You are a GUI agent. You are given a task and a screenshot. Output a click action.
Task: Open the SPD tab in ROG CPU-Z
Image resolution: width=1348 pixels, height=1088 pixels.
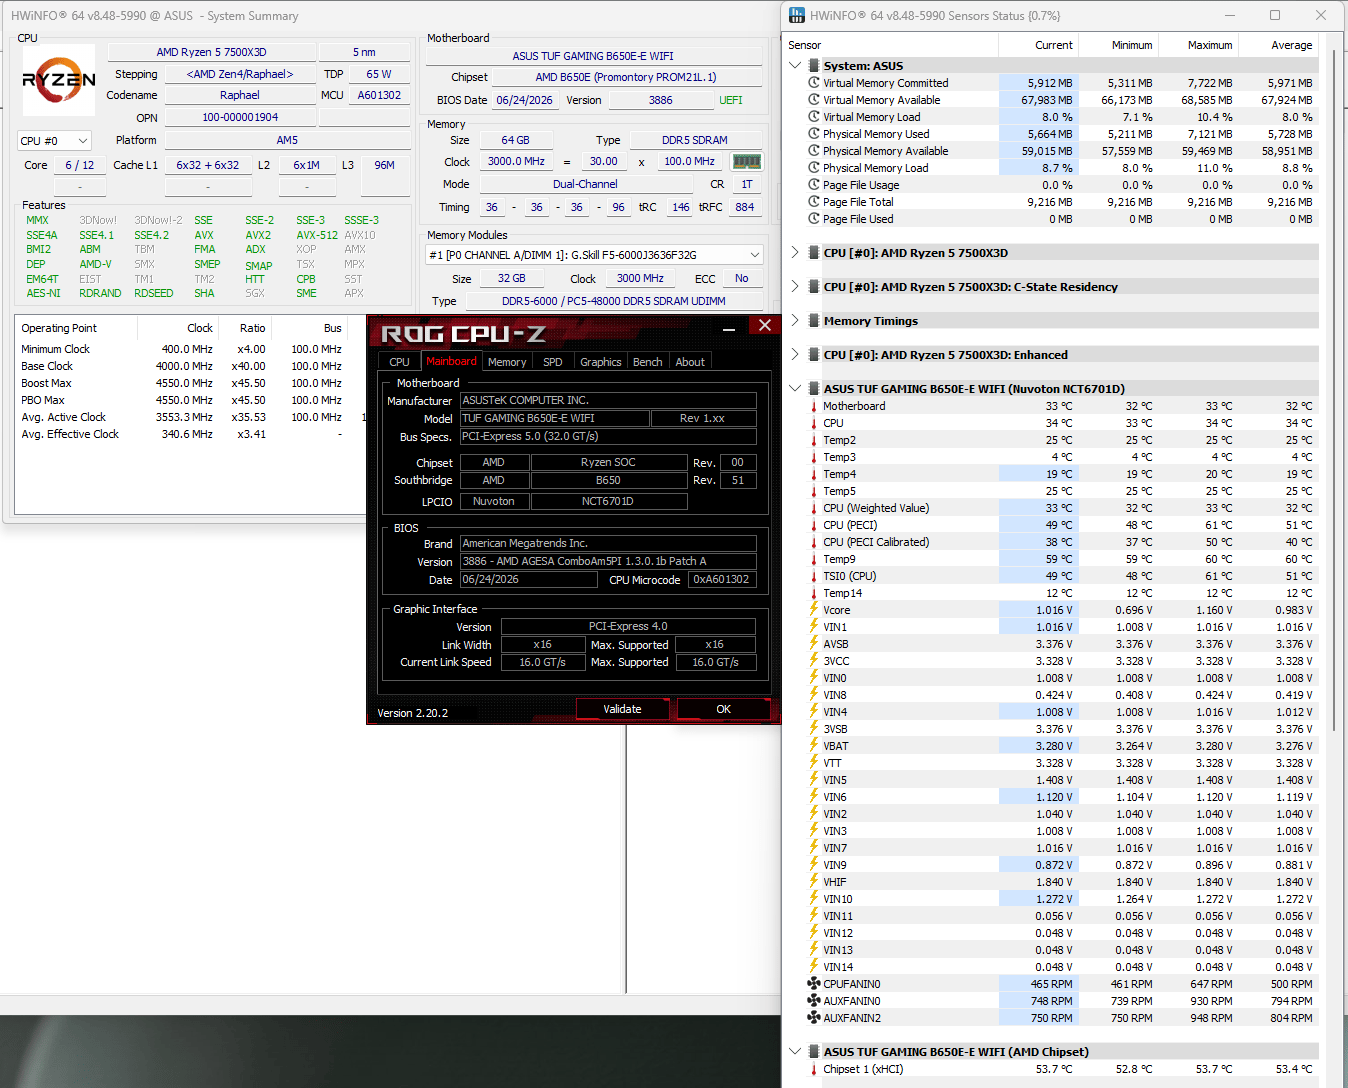point(553,362)
